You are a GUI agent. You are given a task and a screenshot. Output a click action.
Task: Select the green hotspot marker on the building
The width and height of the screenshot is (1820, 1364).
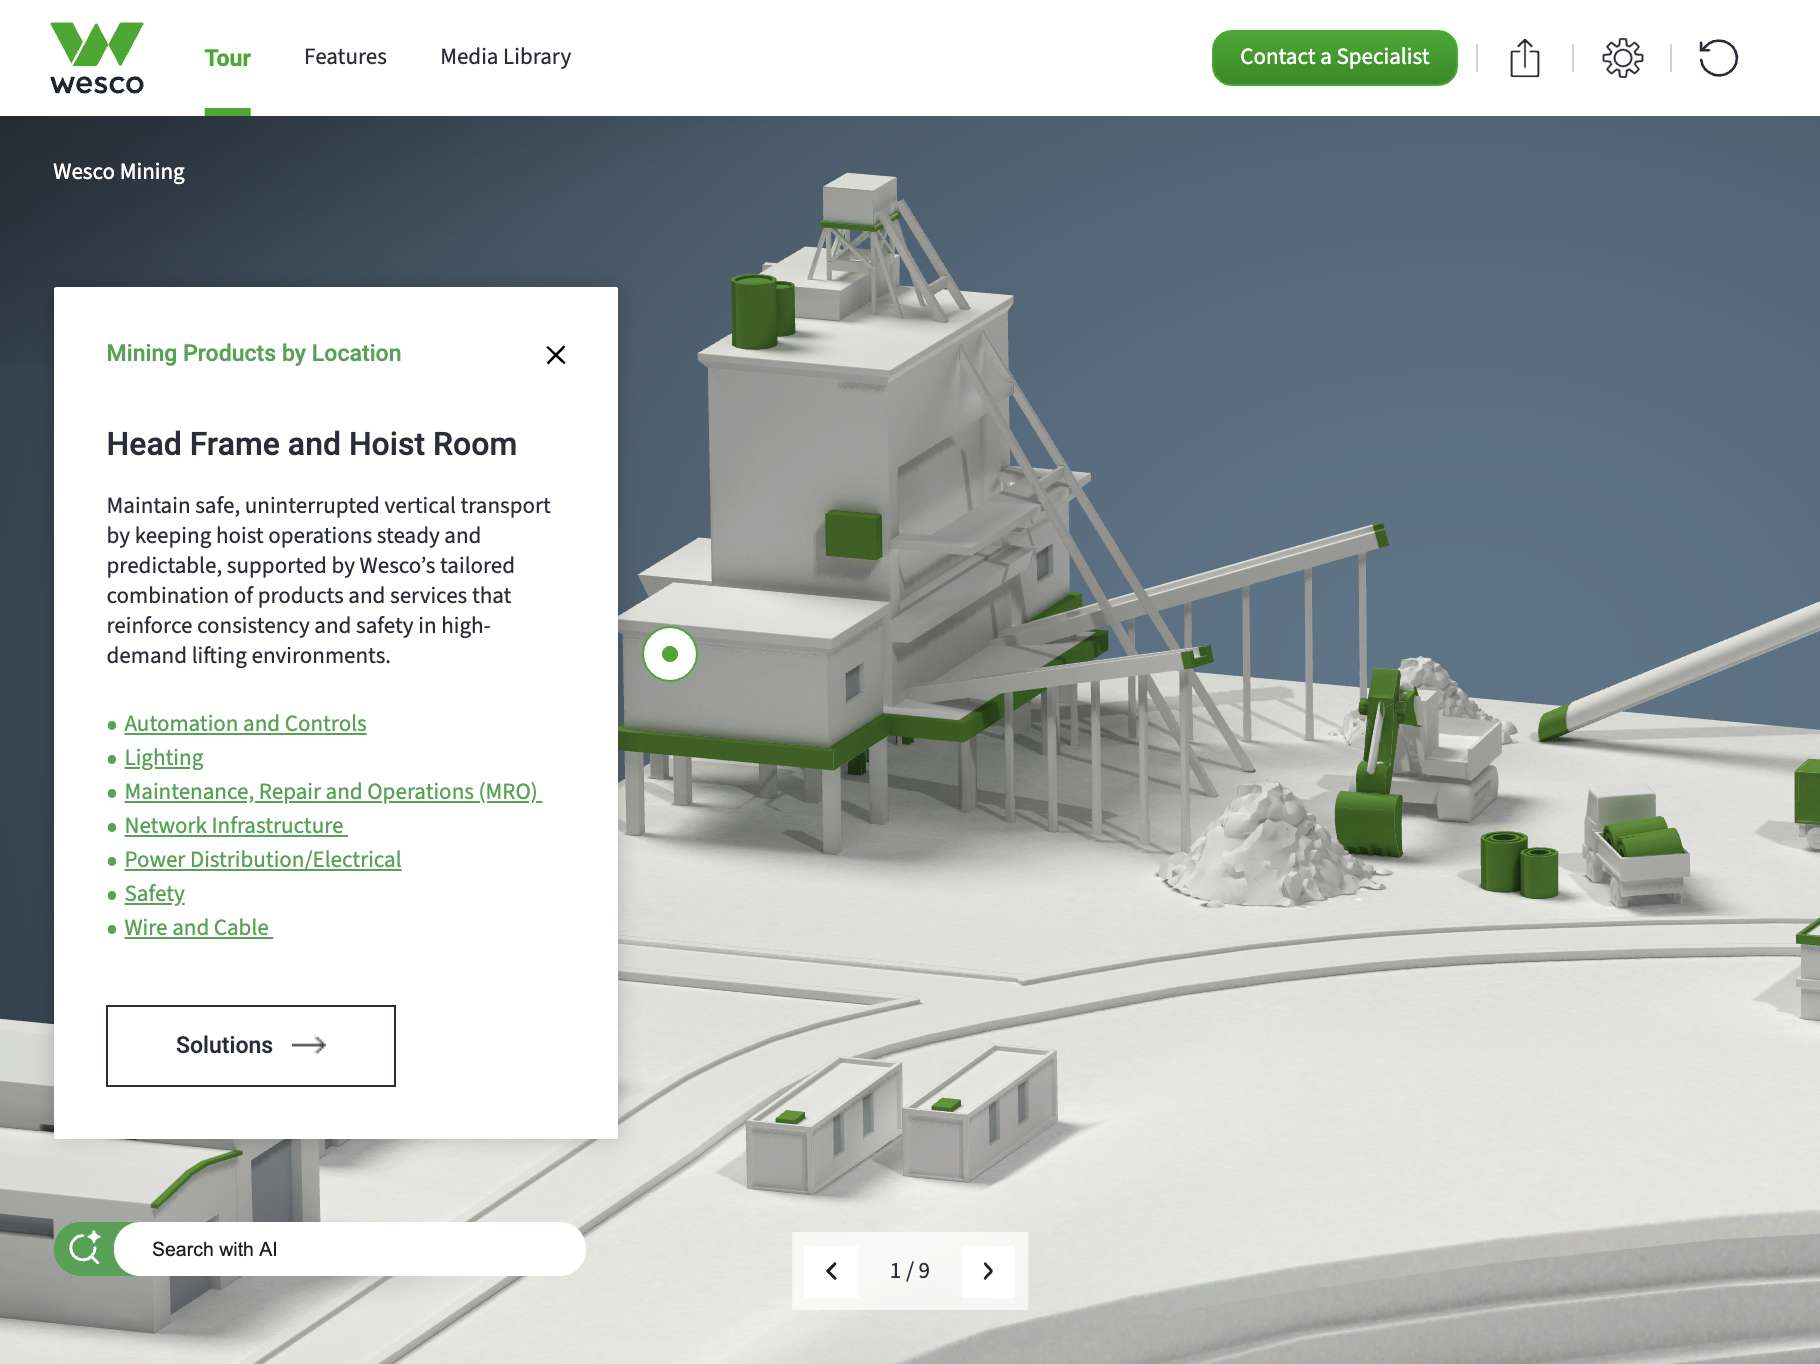click(670, 654)
